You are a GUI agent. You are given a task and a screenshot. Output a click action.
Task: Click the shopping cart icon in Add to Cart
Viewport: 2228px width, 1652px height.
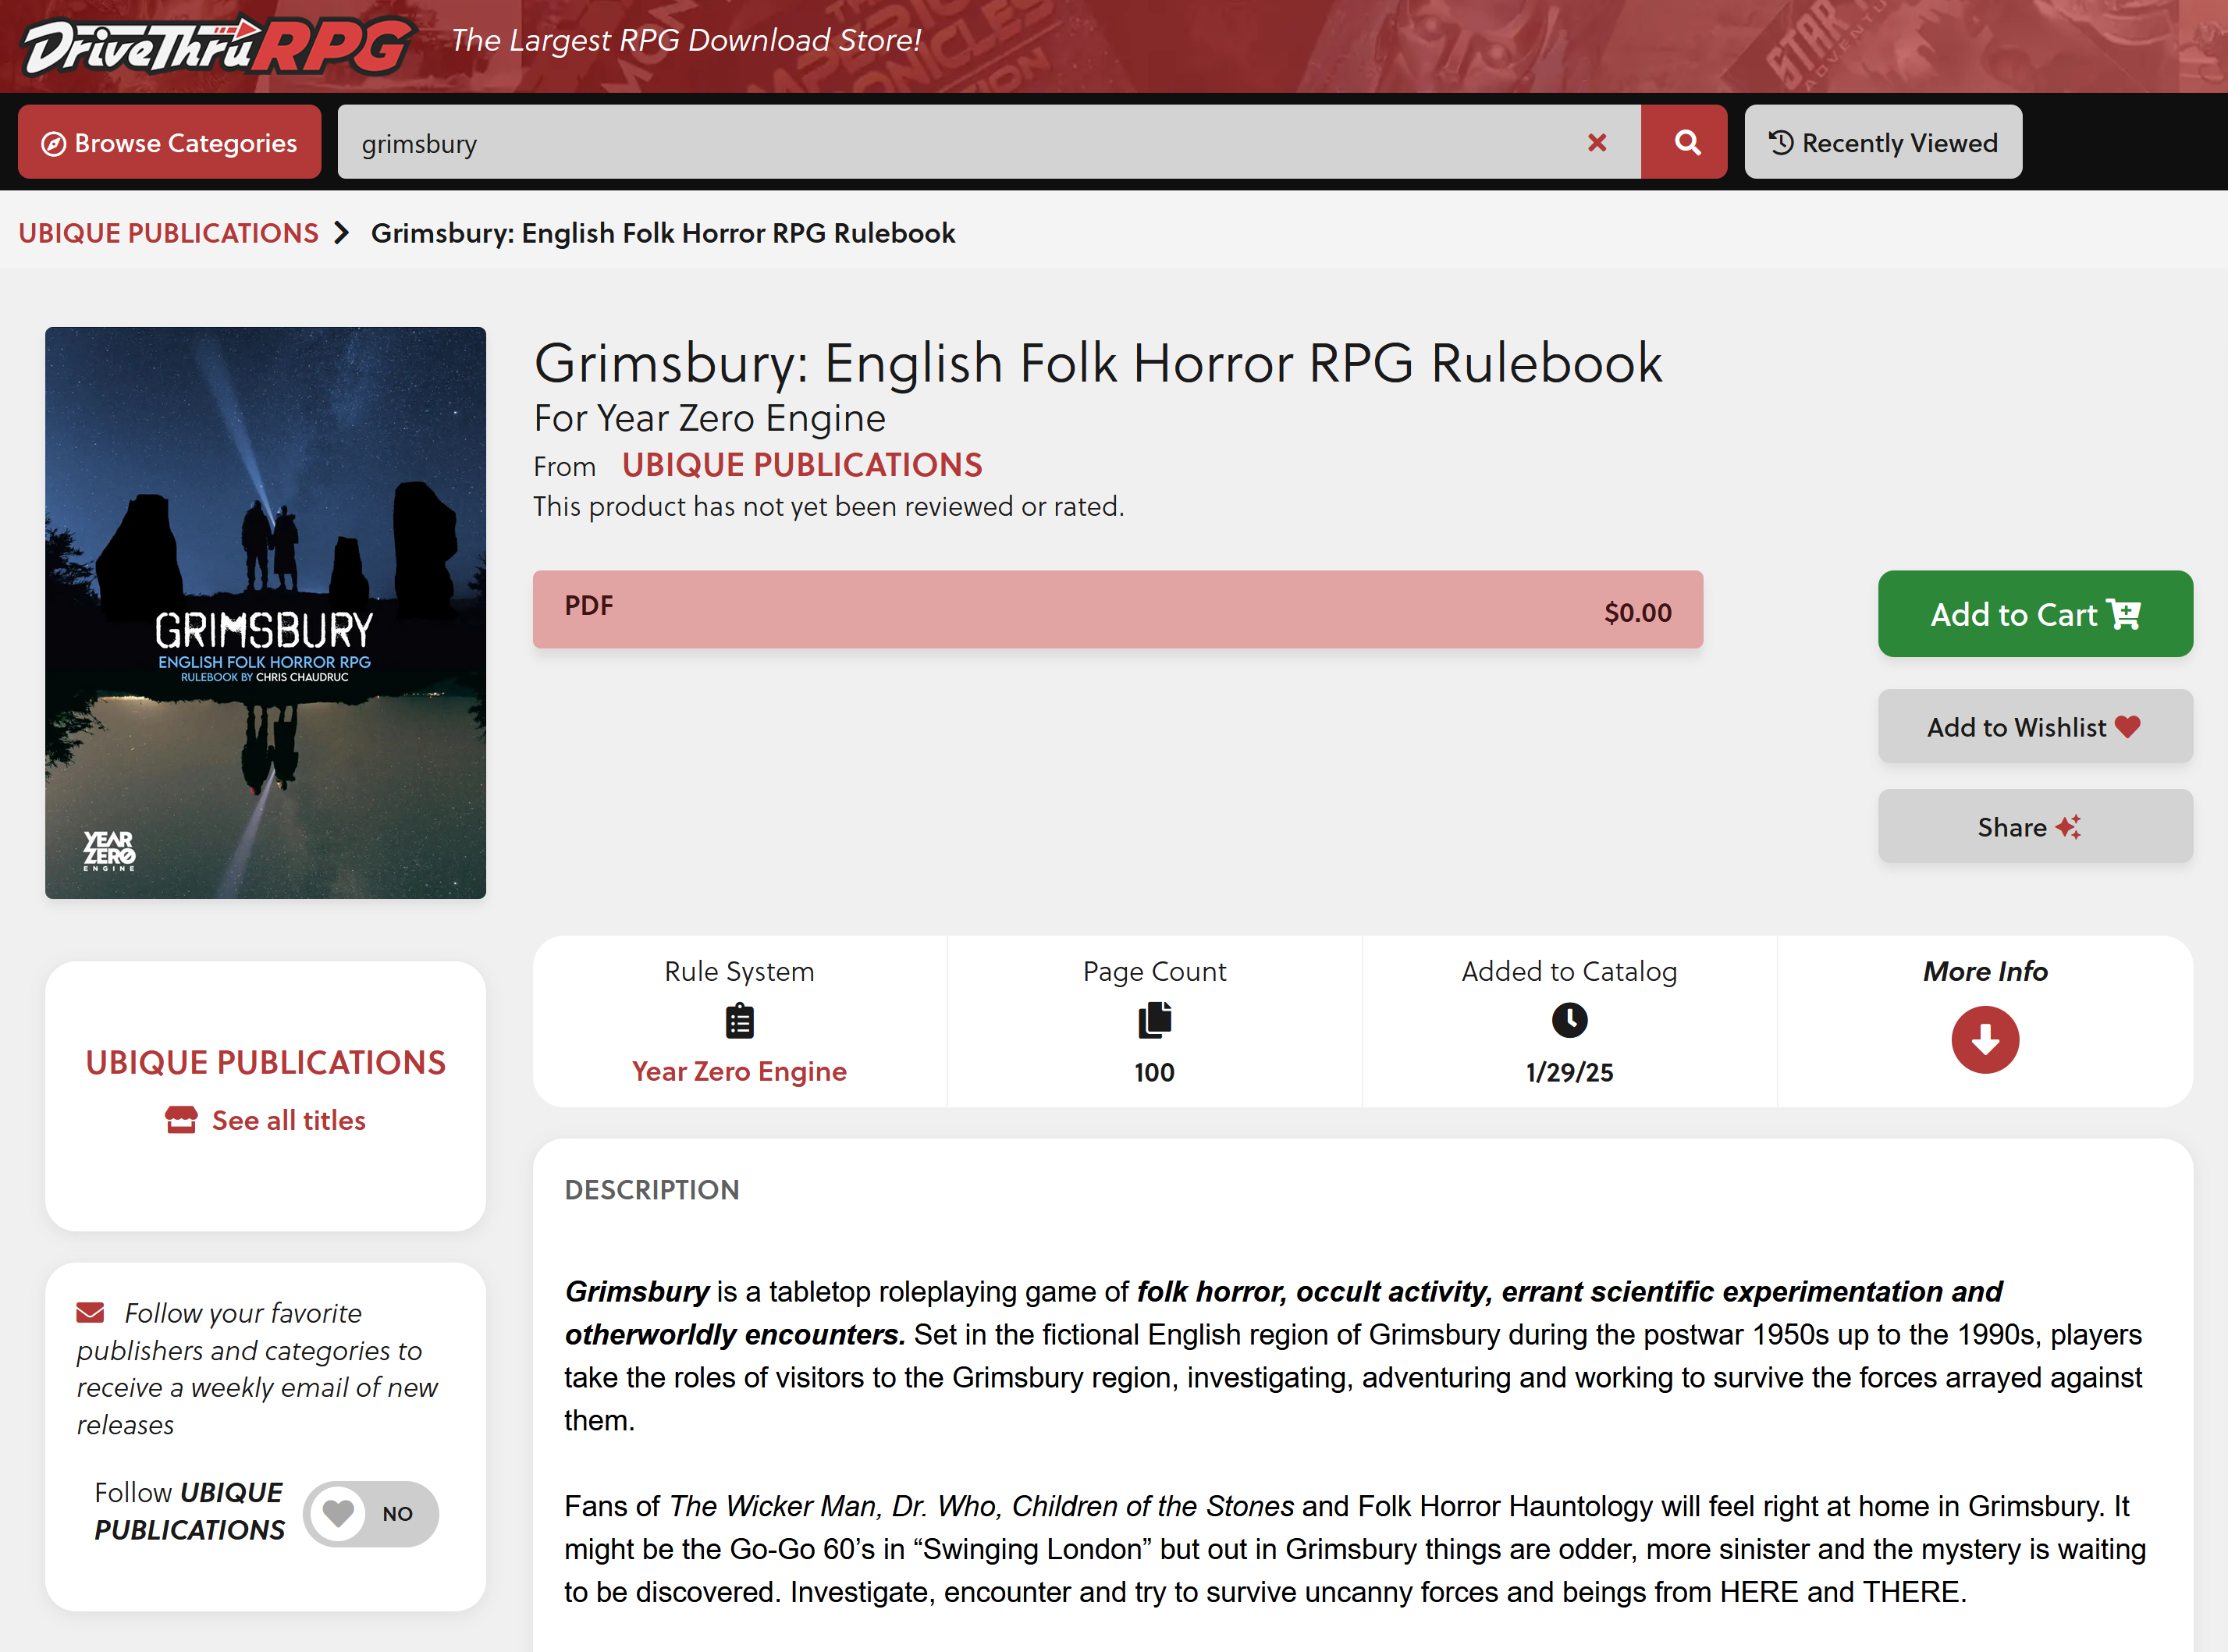2124,614
